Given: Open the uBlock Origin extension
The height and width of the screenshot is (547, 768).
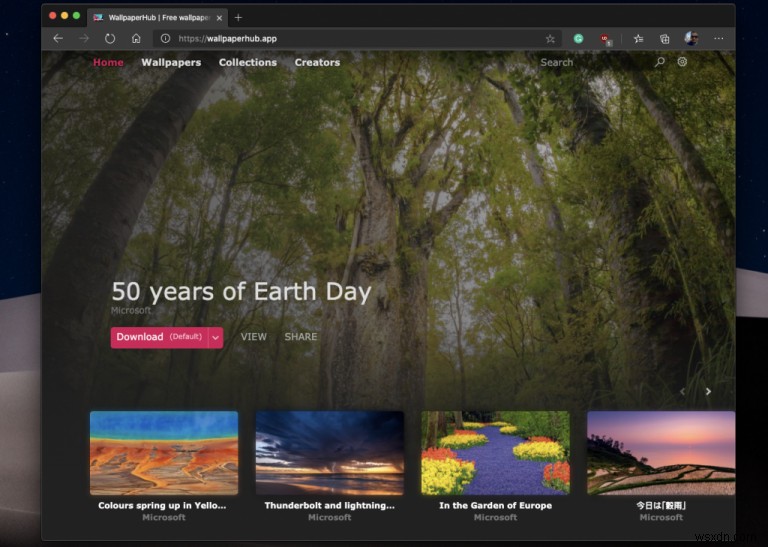Looking at the screenshot, I should [x=605, y=39].
